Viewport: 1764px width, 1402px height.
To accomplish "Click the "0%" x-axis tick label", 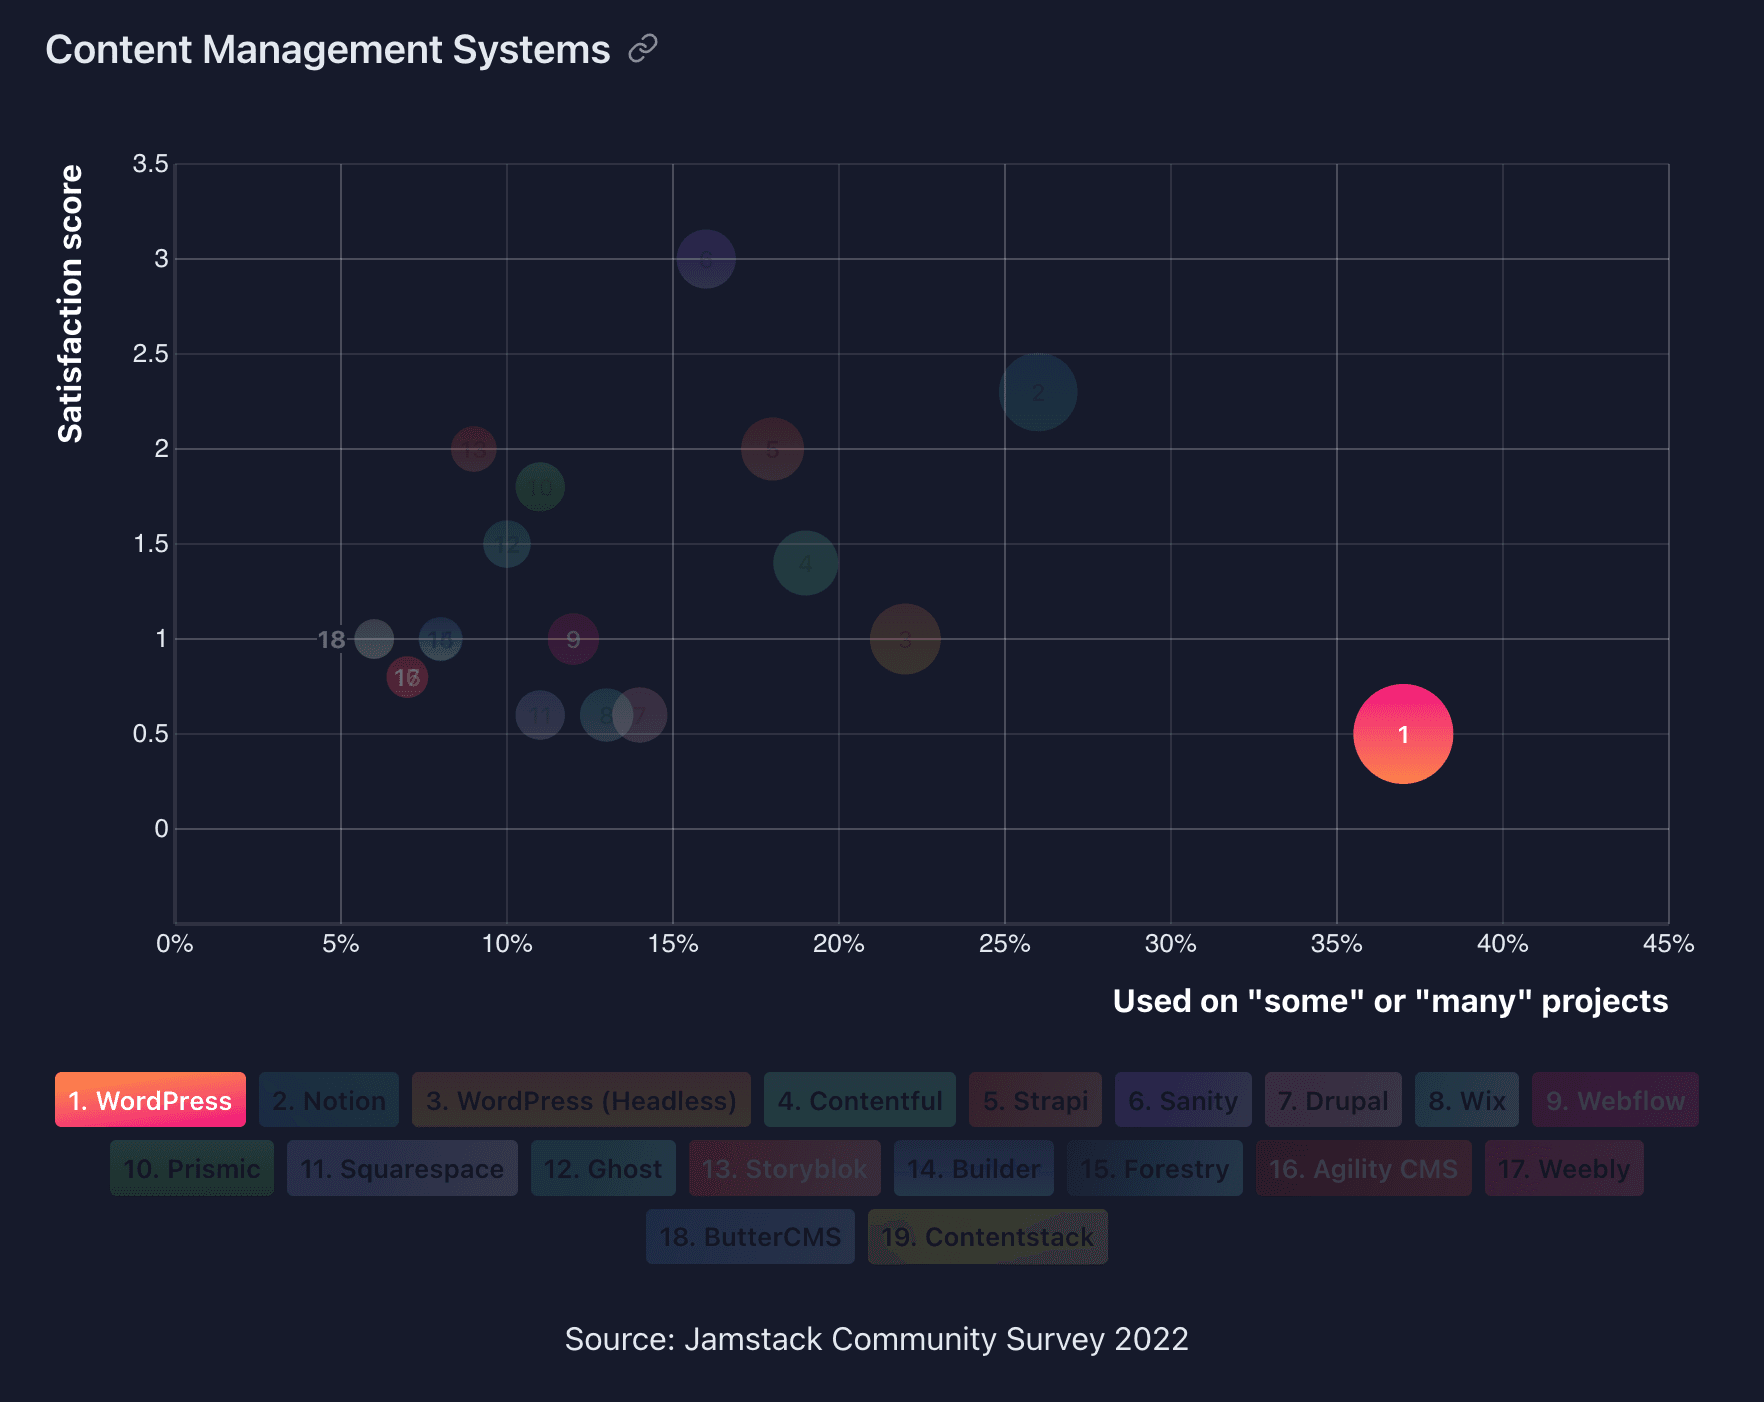I will point(175,944).
